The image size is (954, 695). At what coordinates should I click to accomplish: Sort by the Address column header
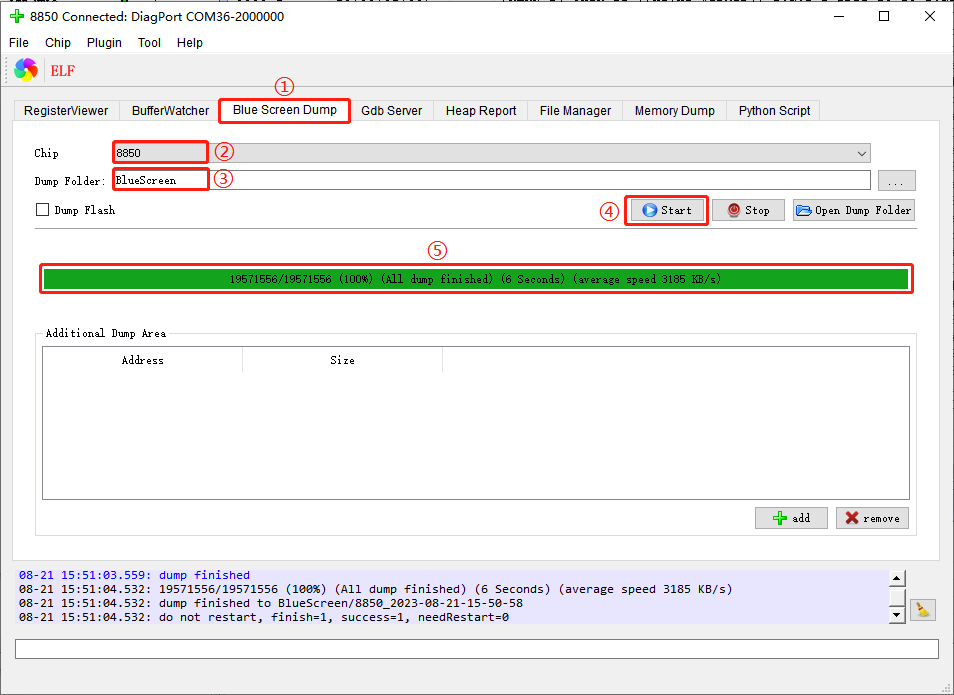click(142, 360)
